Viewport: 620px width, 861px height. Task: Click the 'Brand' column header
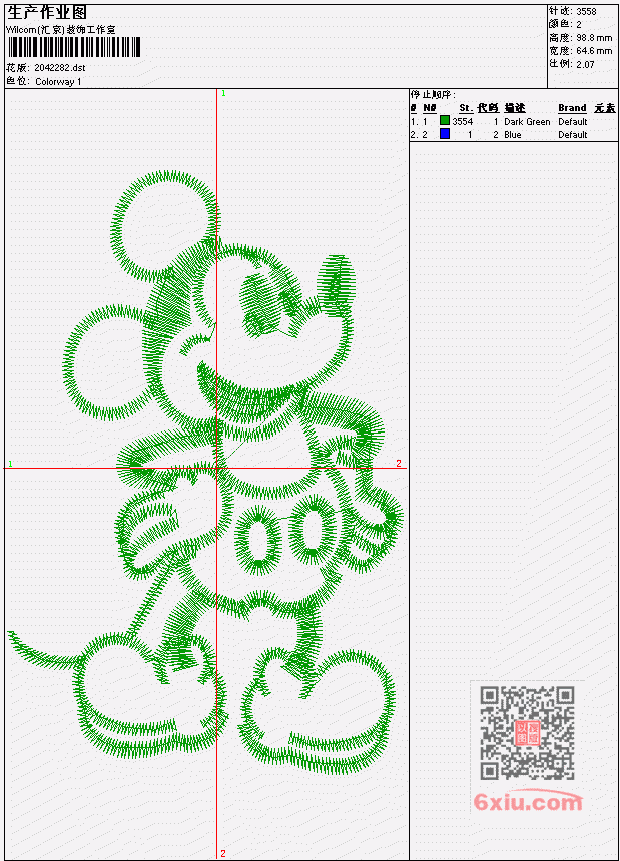572,108
